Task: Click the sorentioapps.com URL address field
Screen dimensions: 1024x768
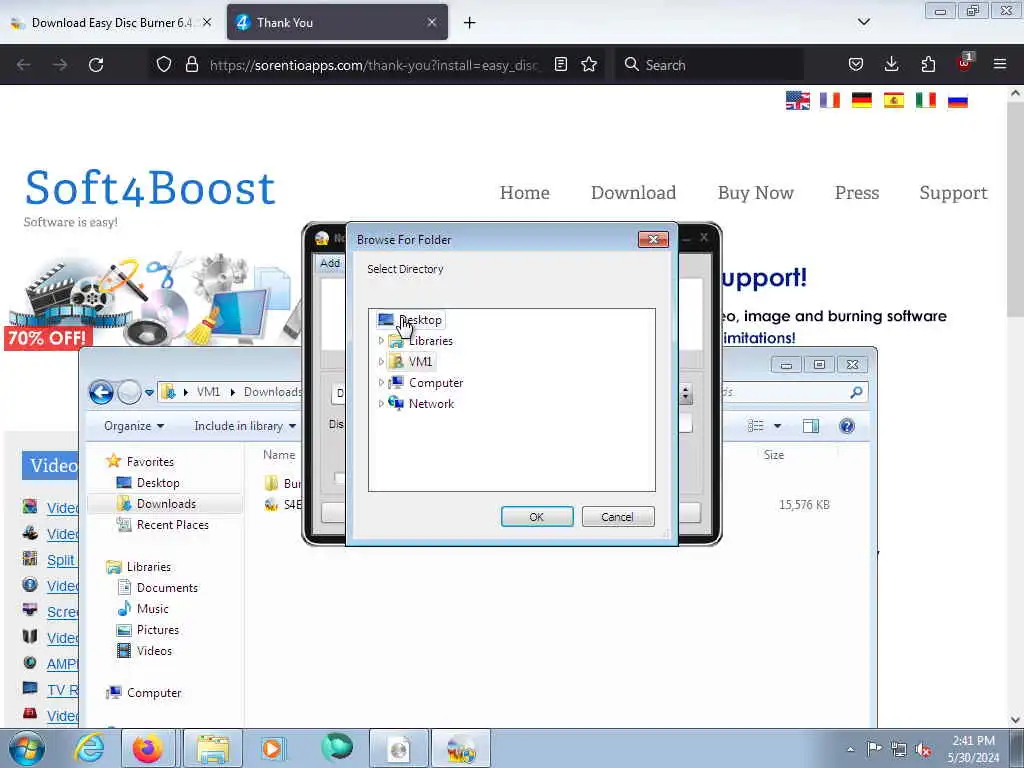Action: (x=374, y=65)
